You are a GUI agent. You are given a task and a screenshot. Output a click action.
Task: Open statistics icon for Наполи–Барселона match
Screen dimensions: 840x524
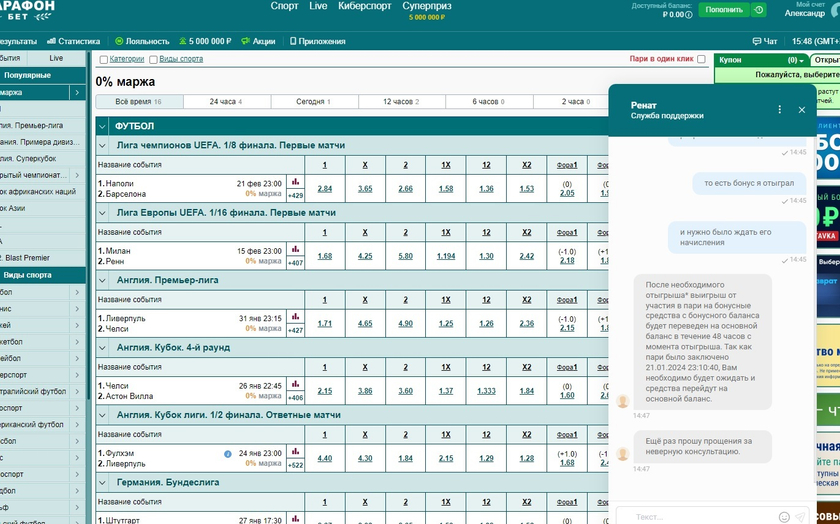tap(295, 182)
